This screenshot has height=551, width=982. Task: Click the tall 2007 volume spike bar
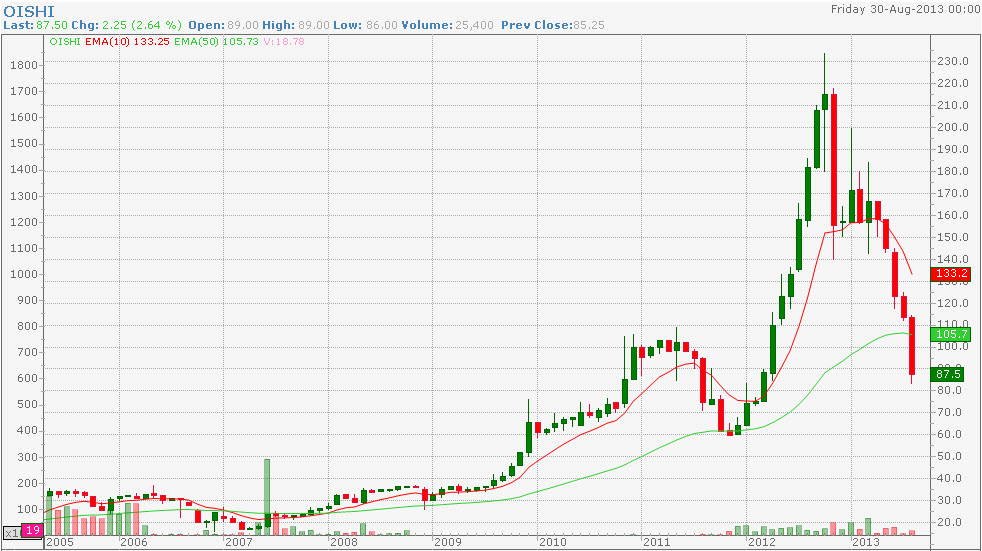(x=267, y=497)
